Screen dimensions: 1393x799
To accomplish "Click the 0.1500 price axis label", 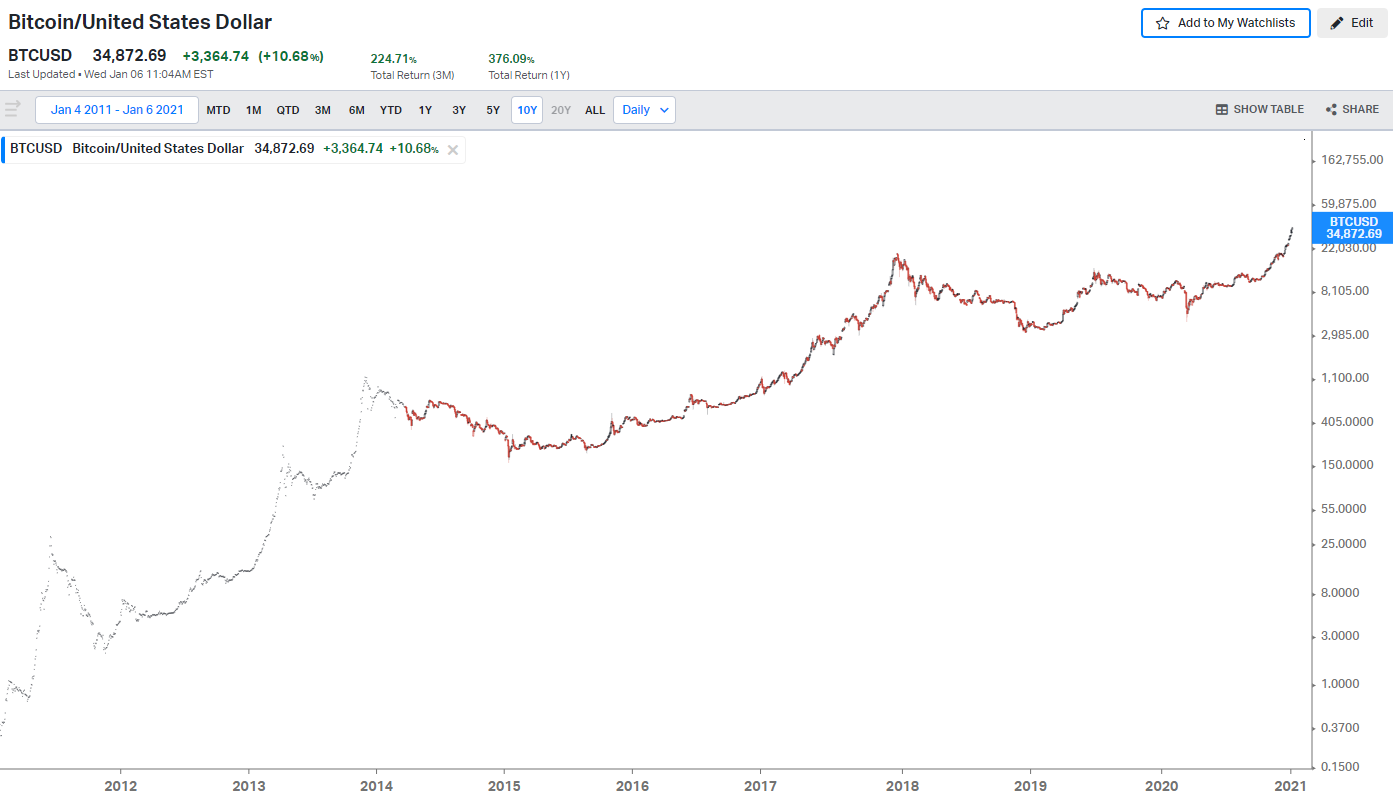I will pyautogui.click(x=1341, y=767).
